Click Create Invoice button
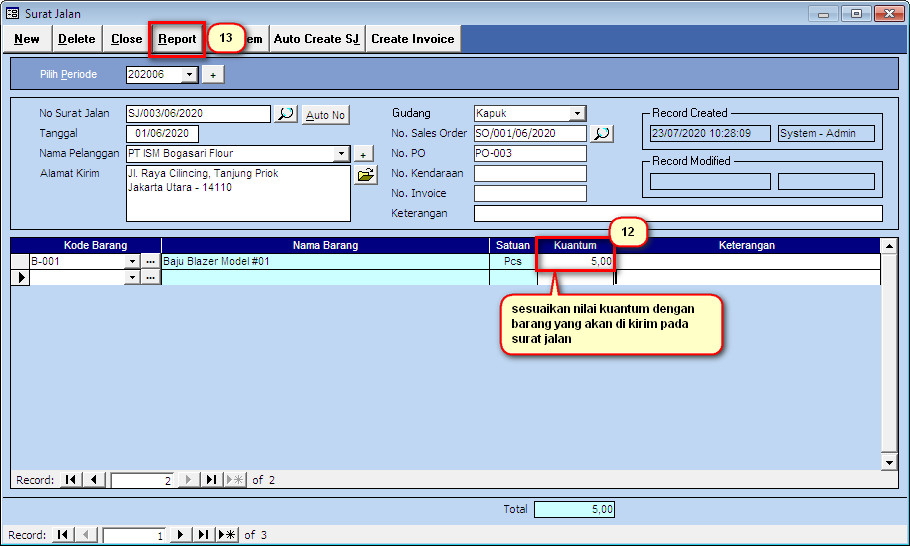 413,39
